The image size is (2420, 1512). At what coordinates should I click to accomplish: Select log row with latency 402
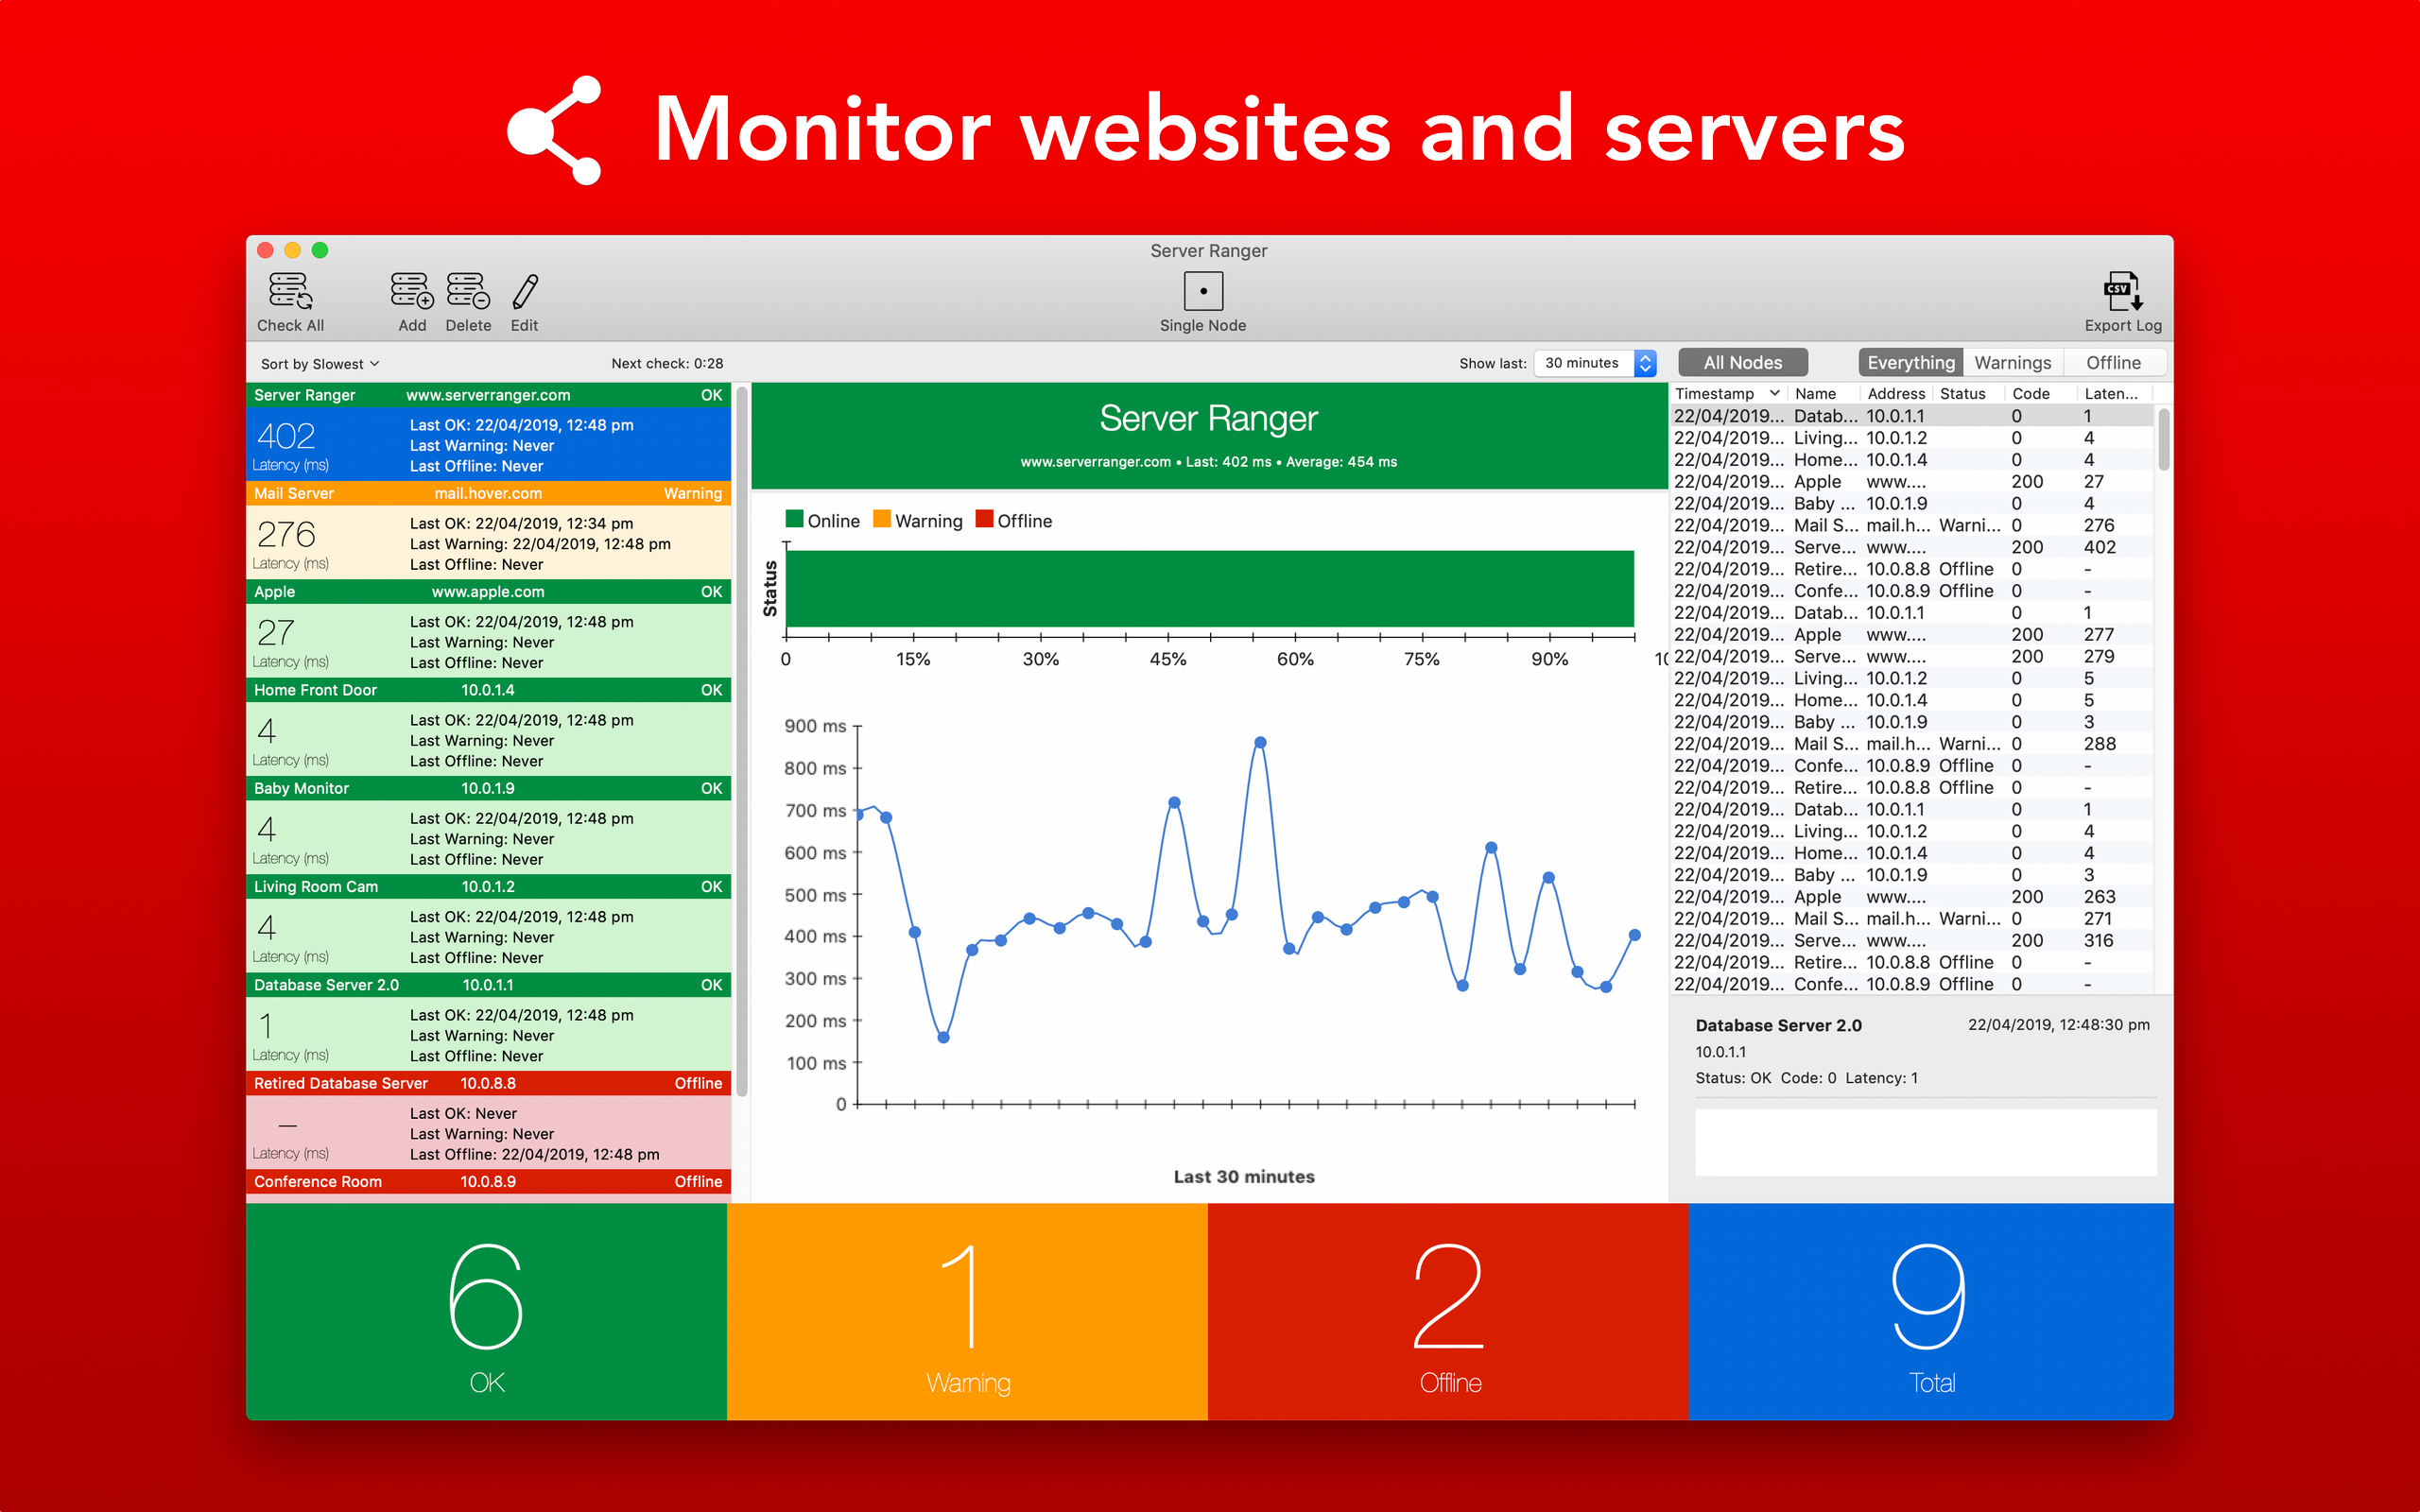[x=1912, y=547]
